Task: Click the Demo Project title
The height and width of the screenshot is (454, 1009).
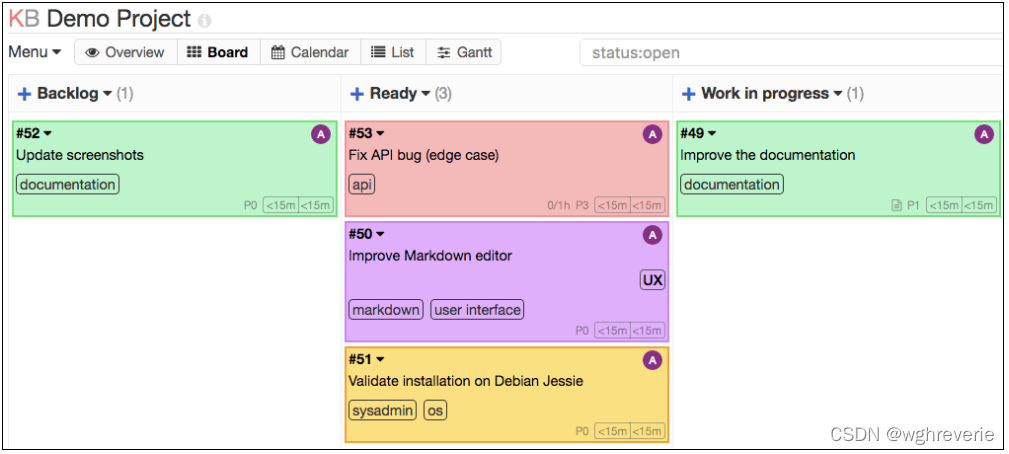Action: 119,19
